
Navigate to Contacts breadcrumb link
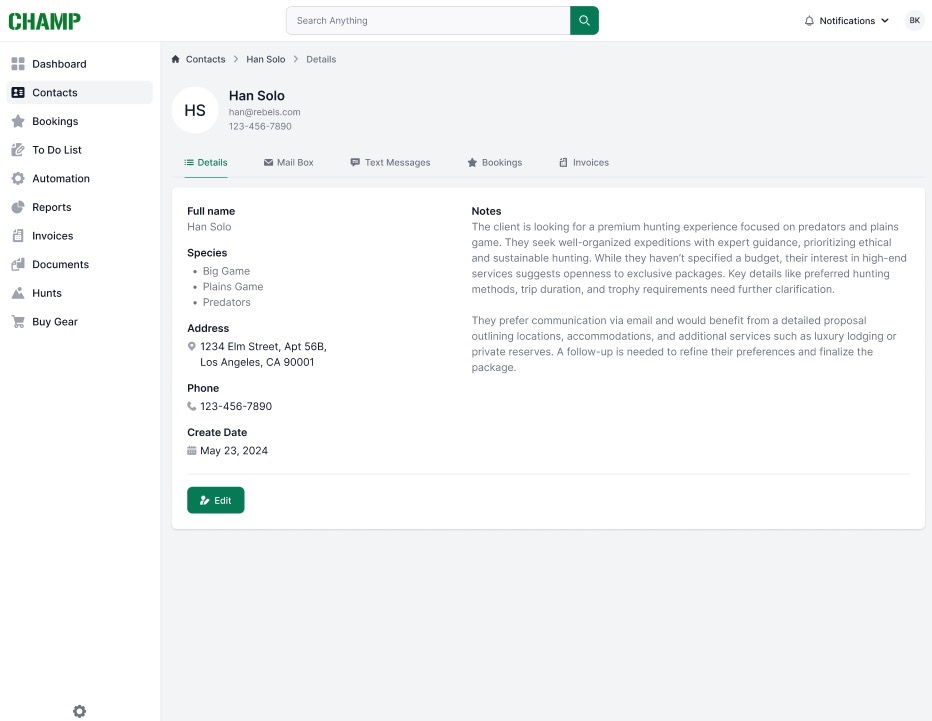pos(205,59)
